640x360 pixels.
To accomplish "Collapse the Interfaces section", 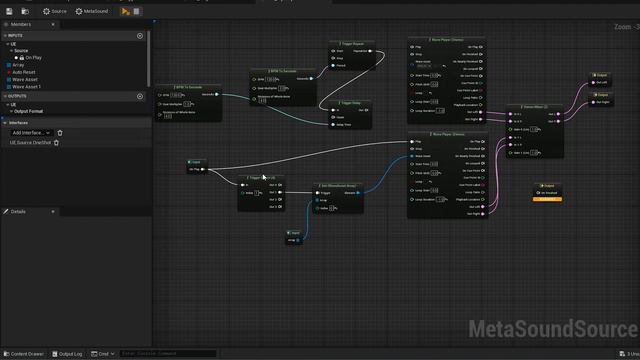I will coord(5,123).
